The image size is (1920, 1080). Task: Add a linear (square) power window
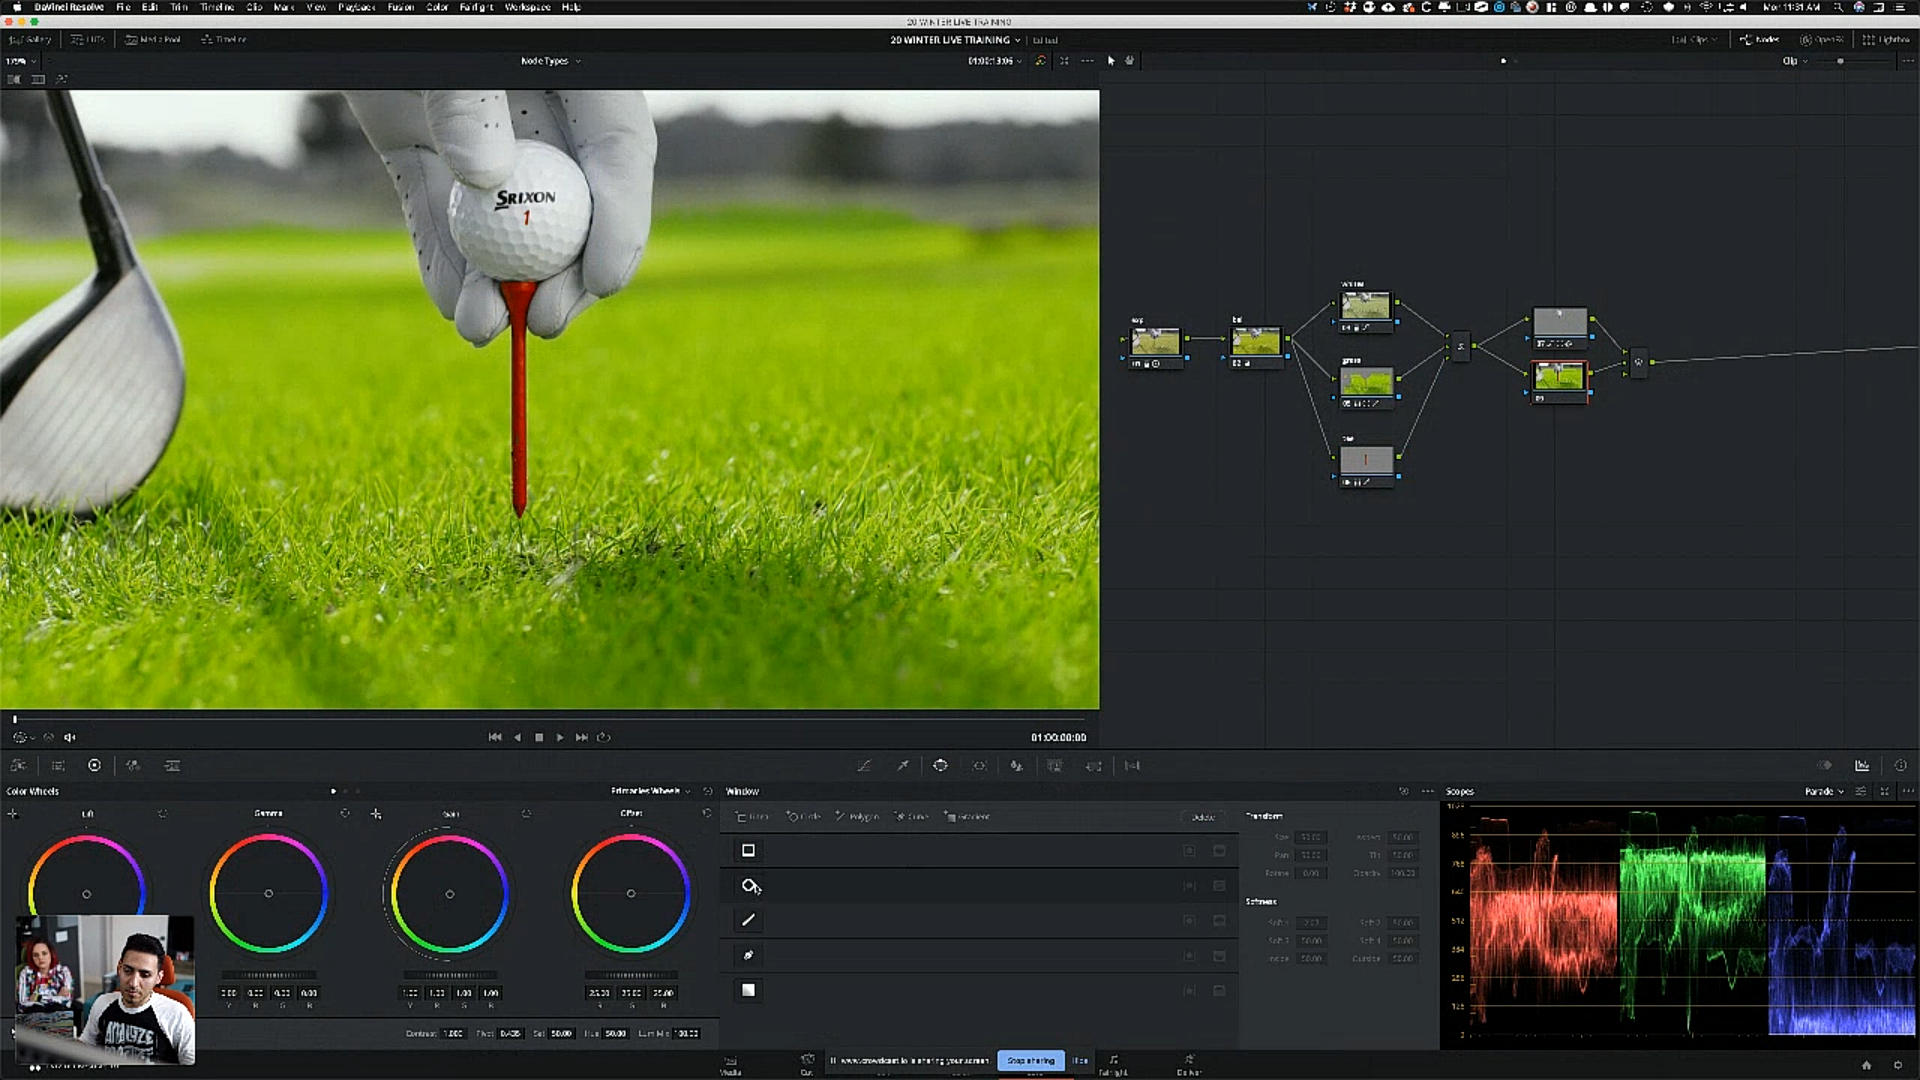point(753,817)
